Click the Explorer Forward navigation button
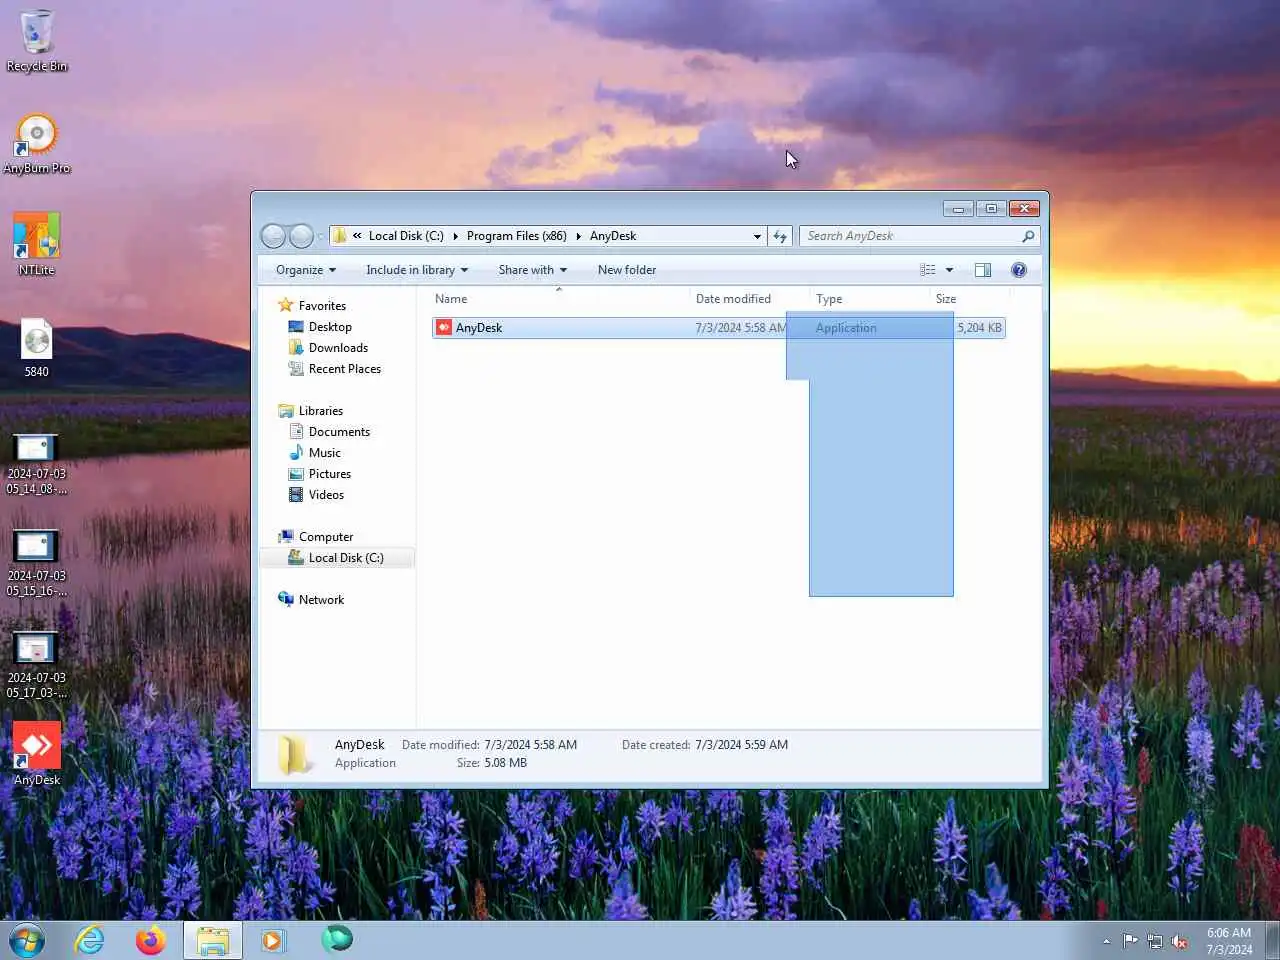This screenshot has width=1280, height=960. pyautogui.click(x=301, y=236)
